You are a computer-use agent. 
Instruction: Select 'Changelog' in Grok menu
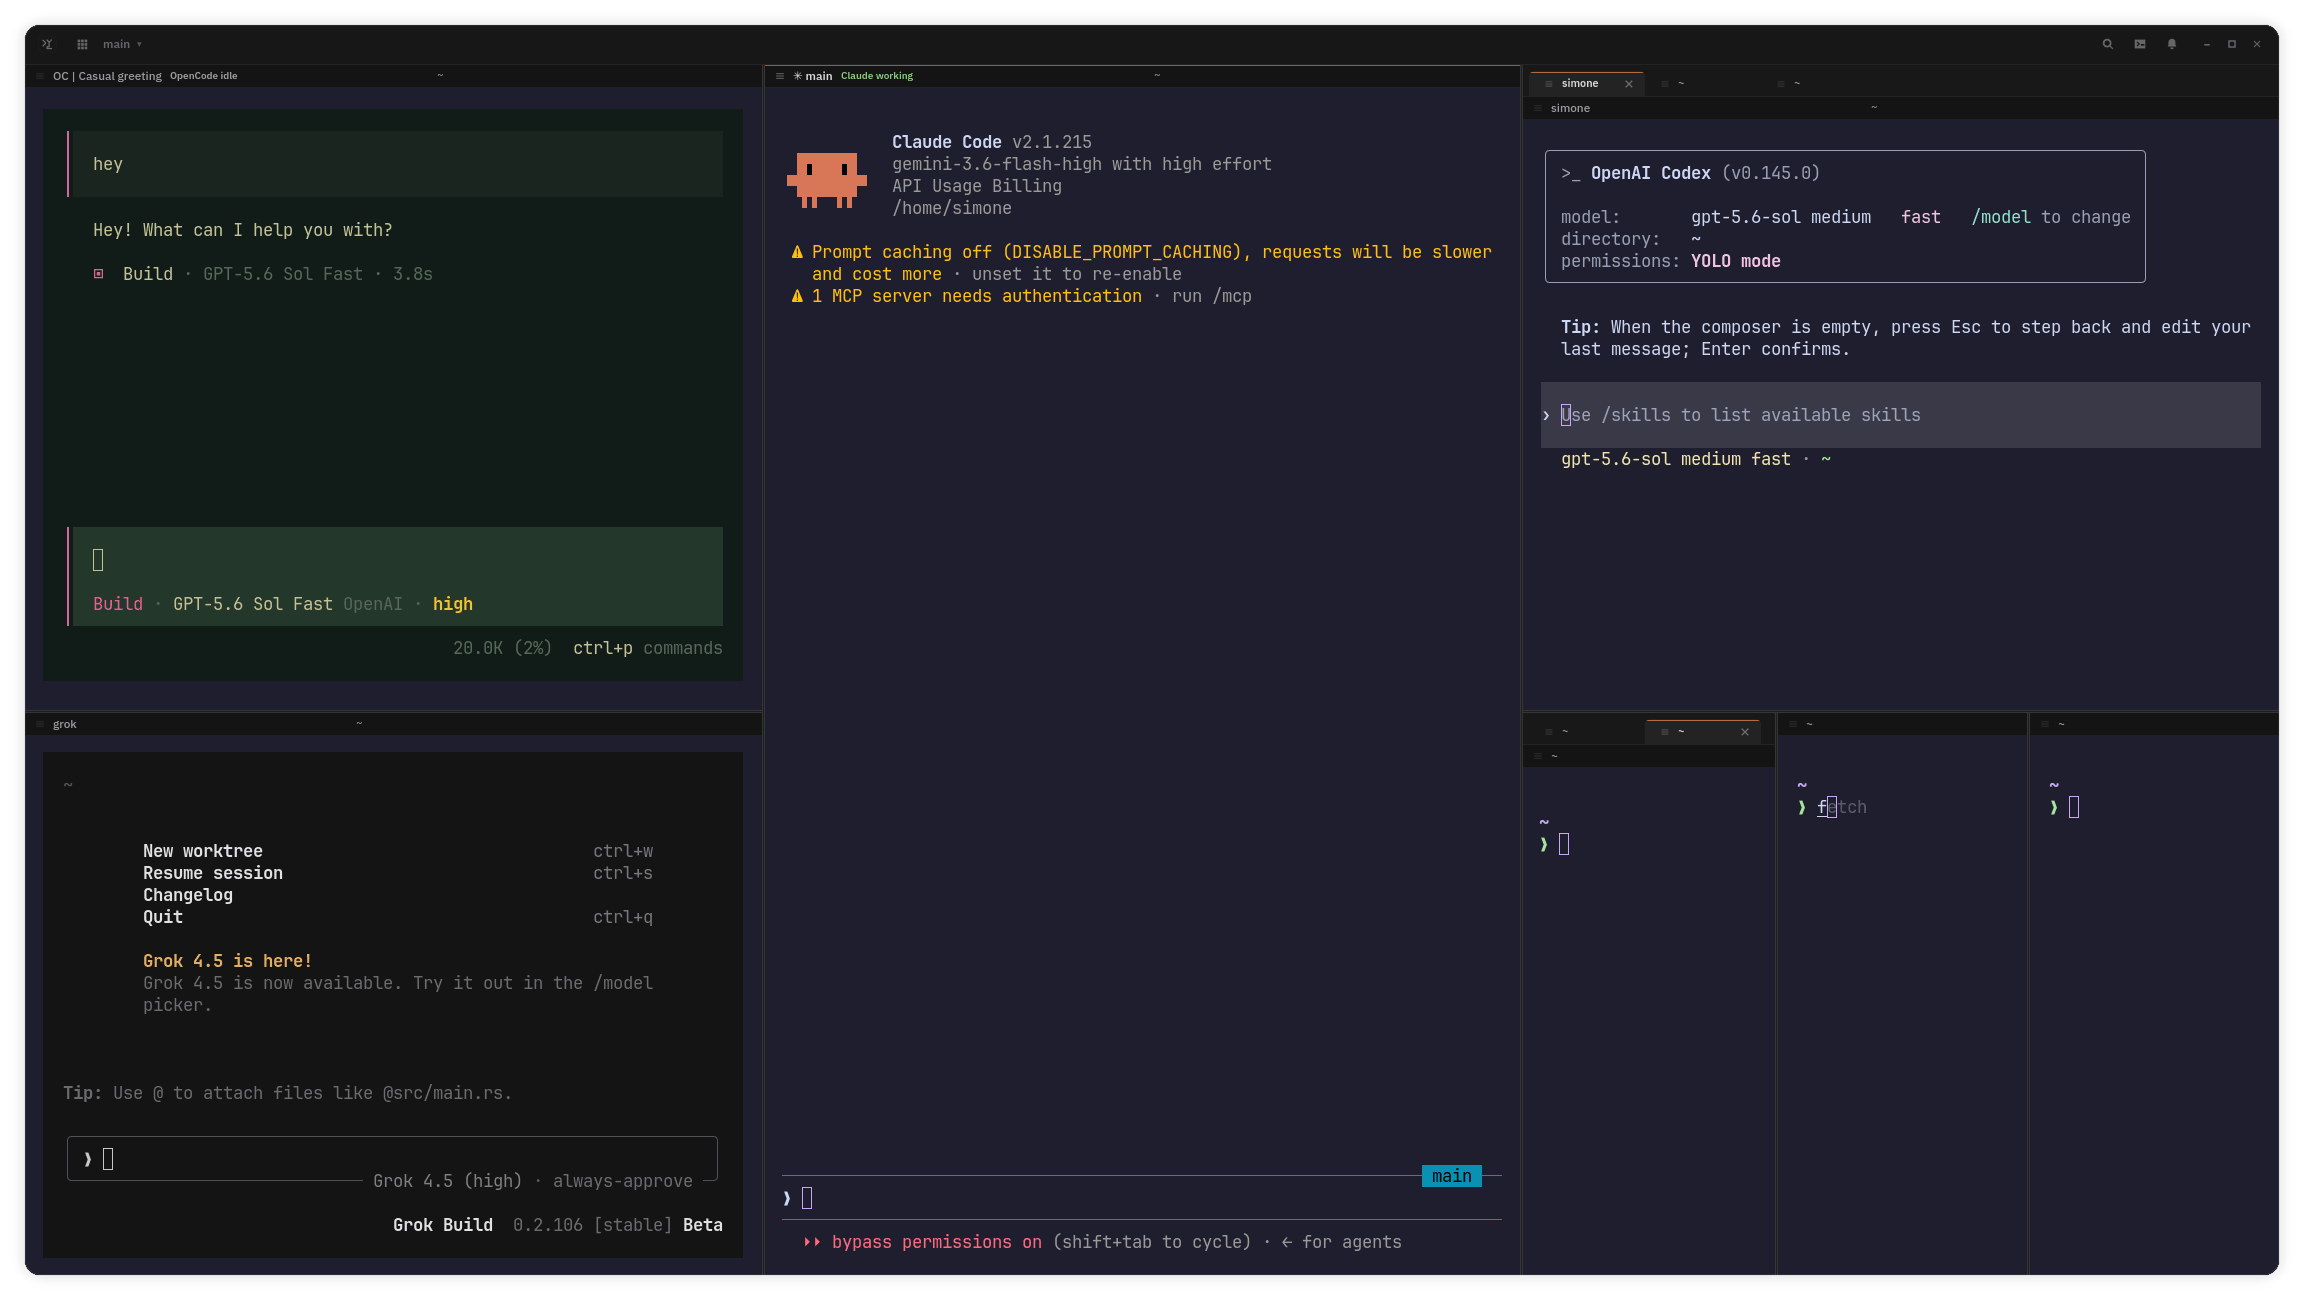(188, 895)
